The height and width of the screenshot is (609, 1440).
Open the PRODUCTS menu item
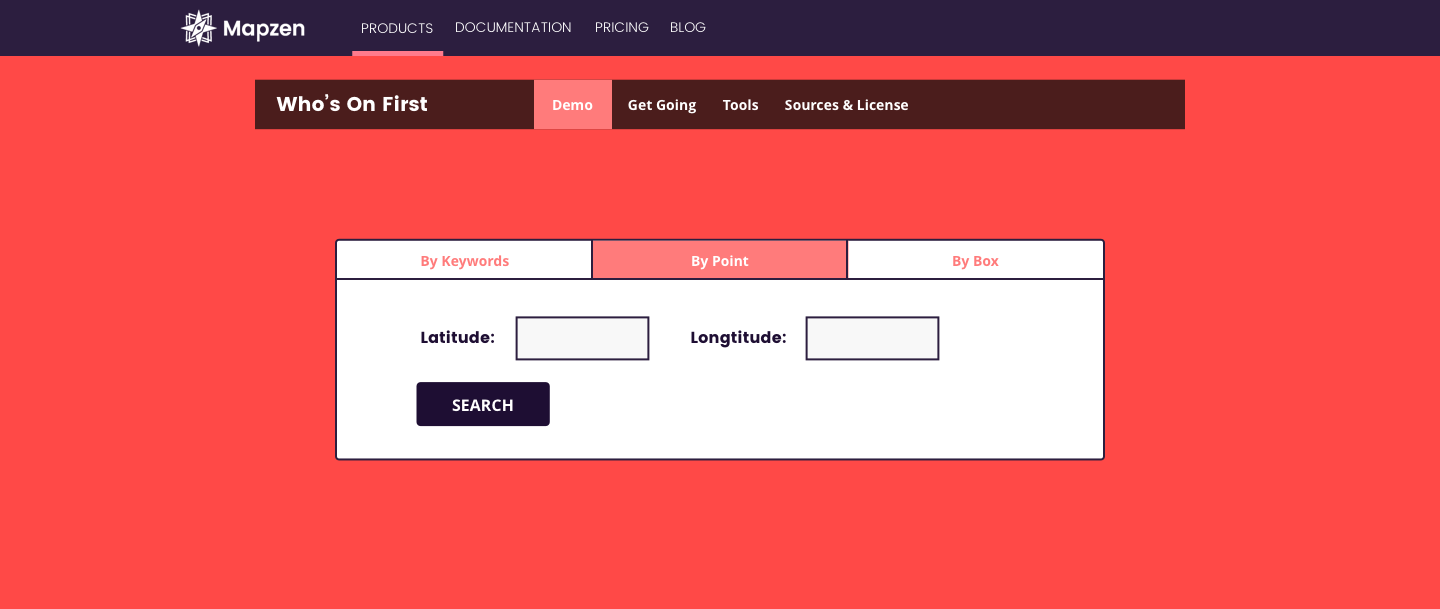click(x=397, y=28)
